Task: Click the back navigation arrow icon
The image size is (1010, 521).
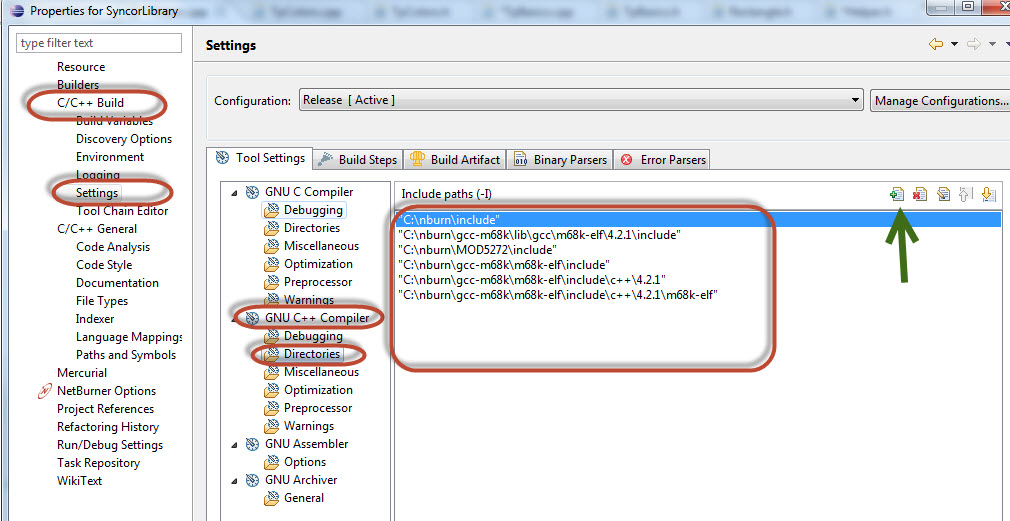Action: [936, 44]
